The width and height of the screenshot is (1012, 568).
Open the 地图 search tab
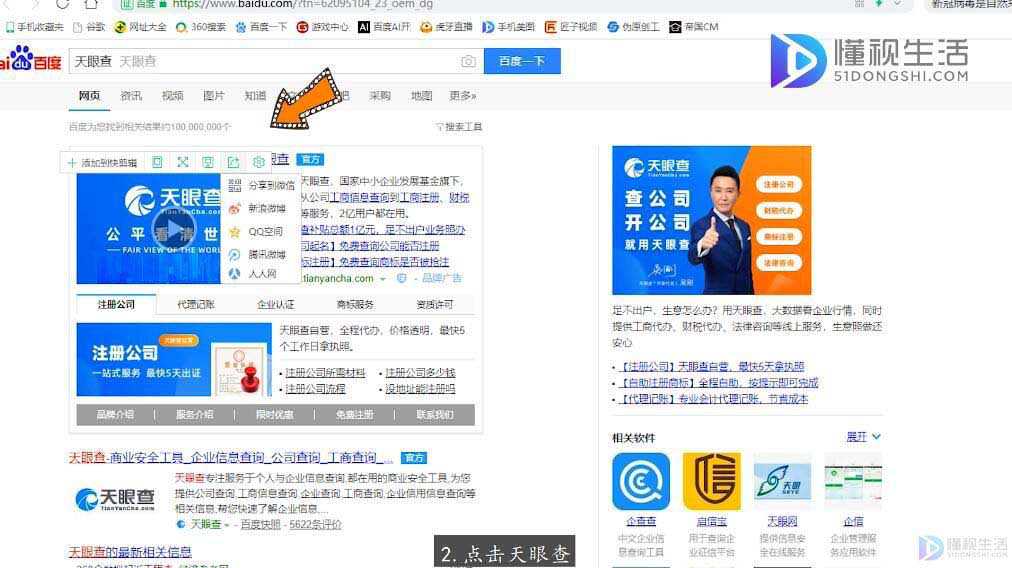coord(421,96)
